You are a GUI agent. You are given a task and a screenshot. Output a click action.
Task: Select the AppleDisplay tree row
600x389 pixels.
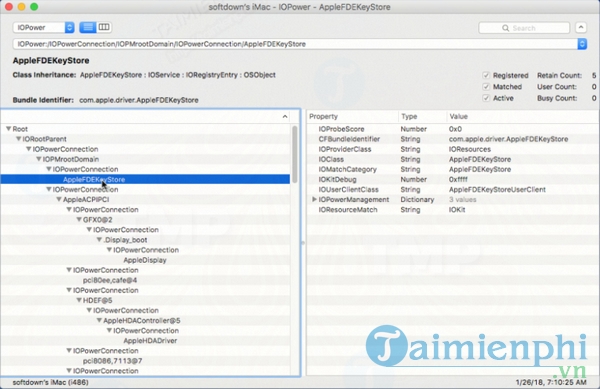(x=145, y=260)
